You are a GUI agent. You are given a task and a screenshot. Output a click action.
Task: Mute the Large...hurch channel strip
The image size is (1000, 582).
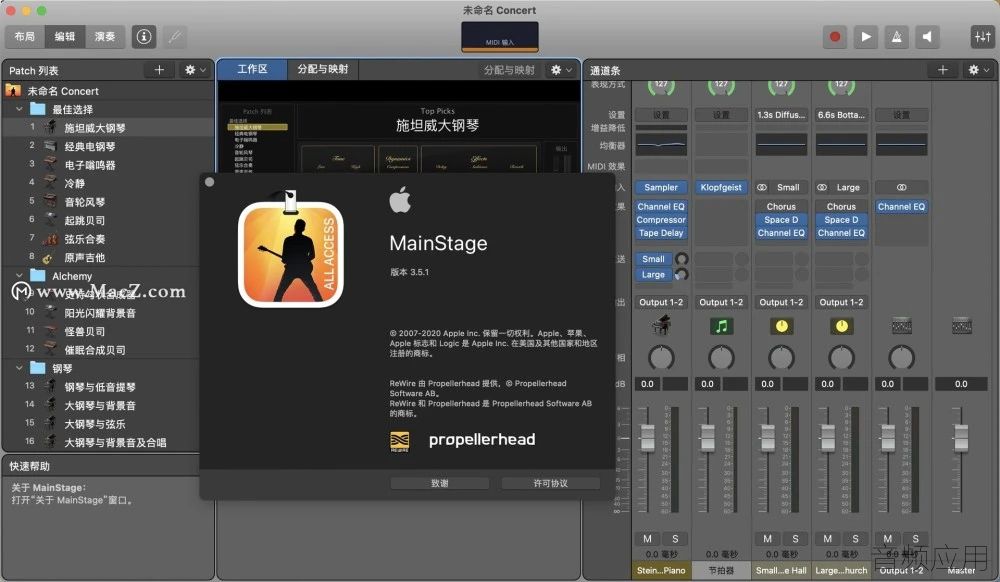[827, 539]
